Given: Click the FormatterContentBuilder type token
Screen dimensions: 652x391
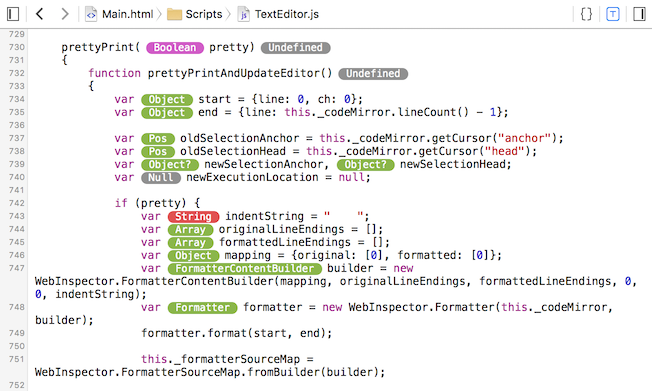Looking at the screenshot, I should click(244, 269).
